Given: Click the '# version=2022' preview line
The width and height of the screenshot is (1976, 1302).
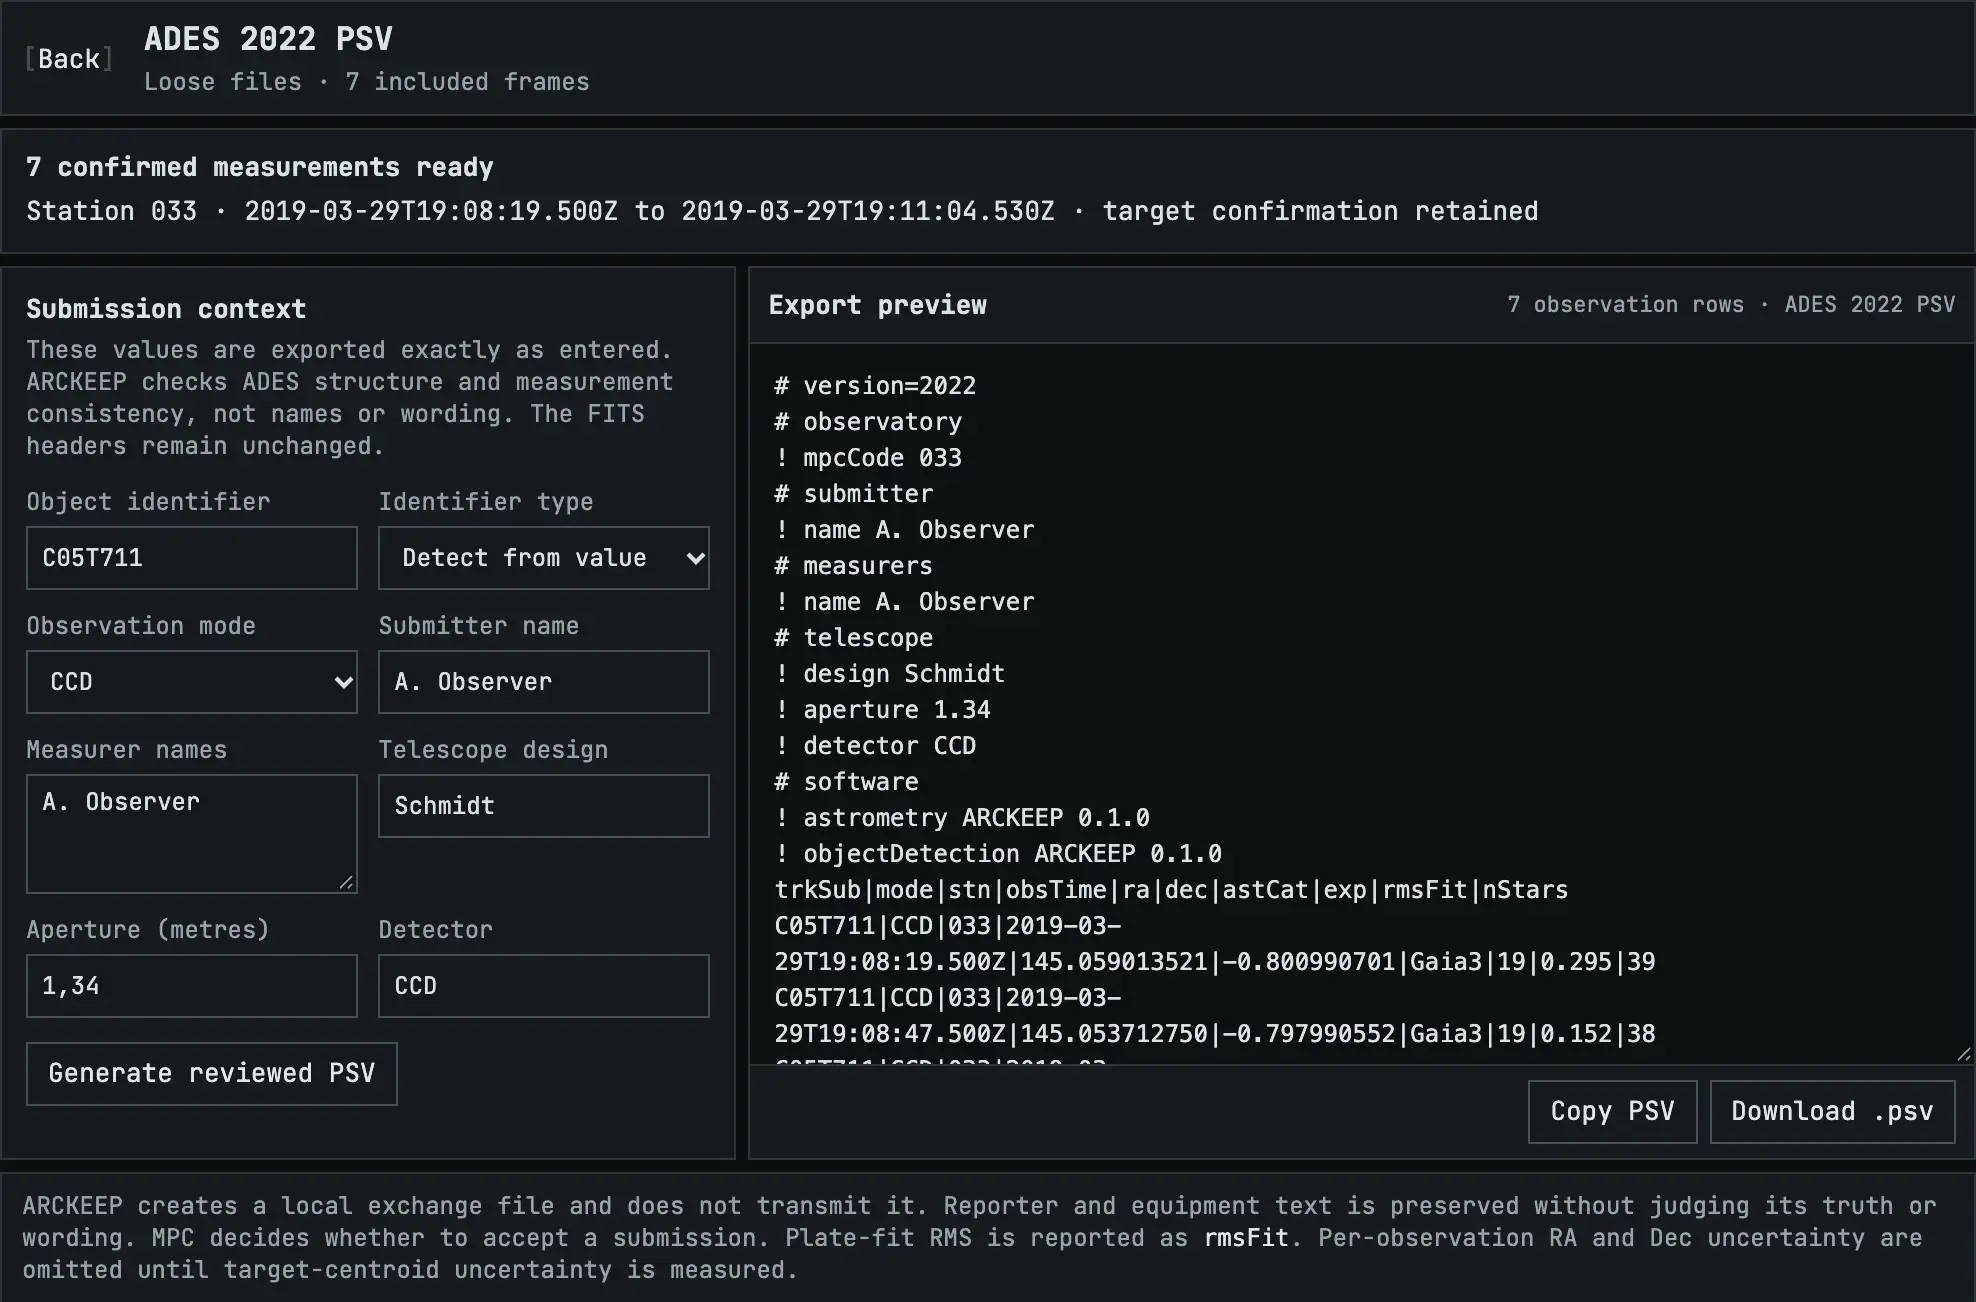Looking at the screenshot, I should point(875,386).
